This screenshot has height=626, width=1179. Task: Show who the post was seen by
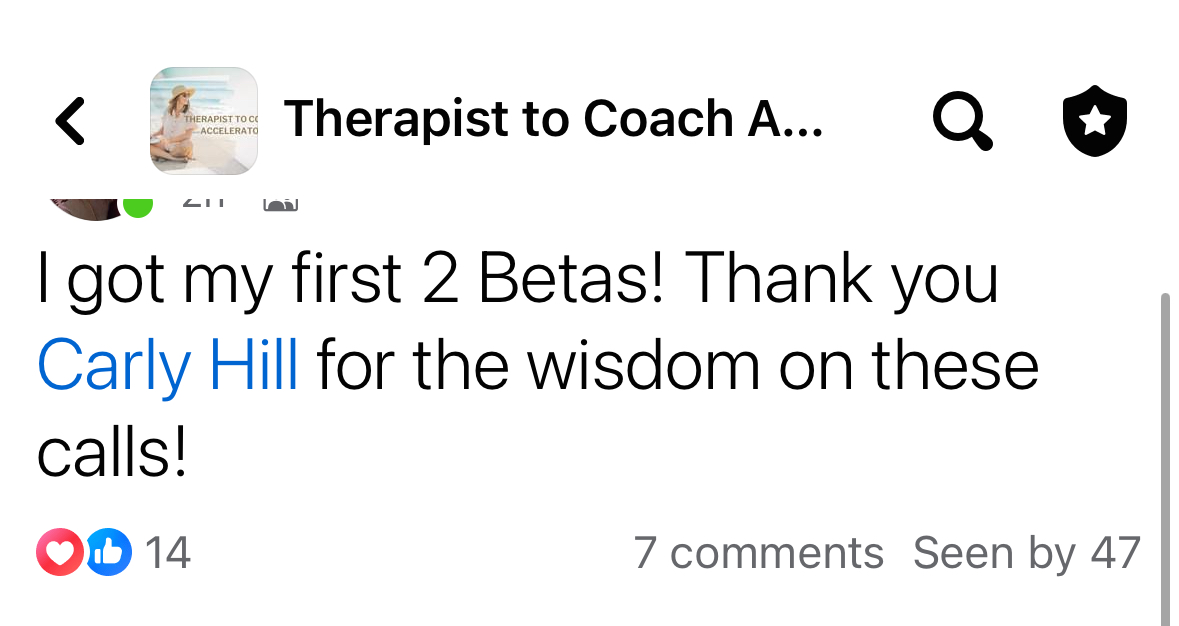(x=1026, y=552)
